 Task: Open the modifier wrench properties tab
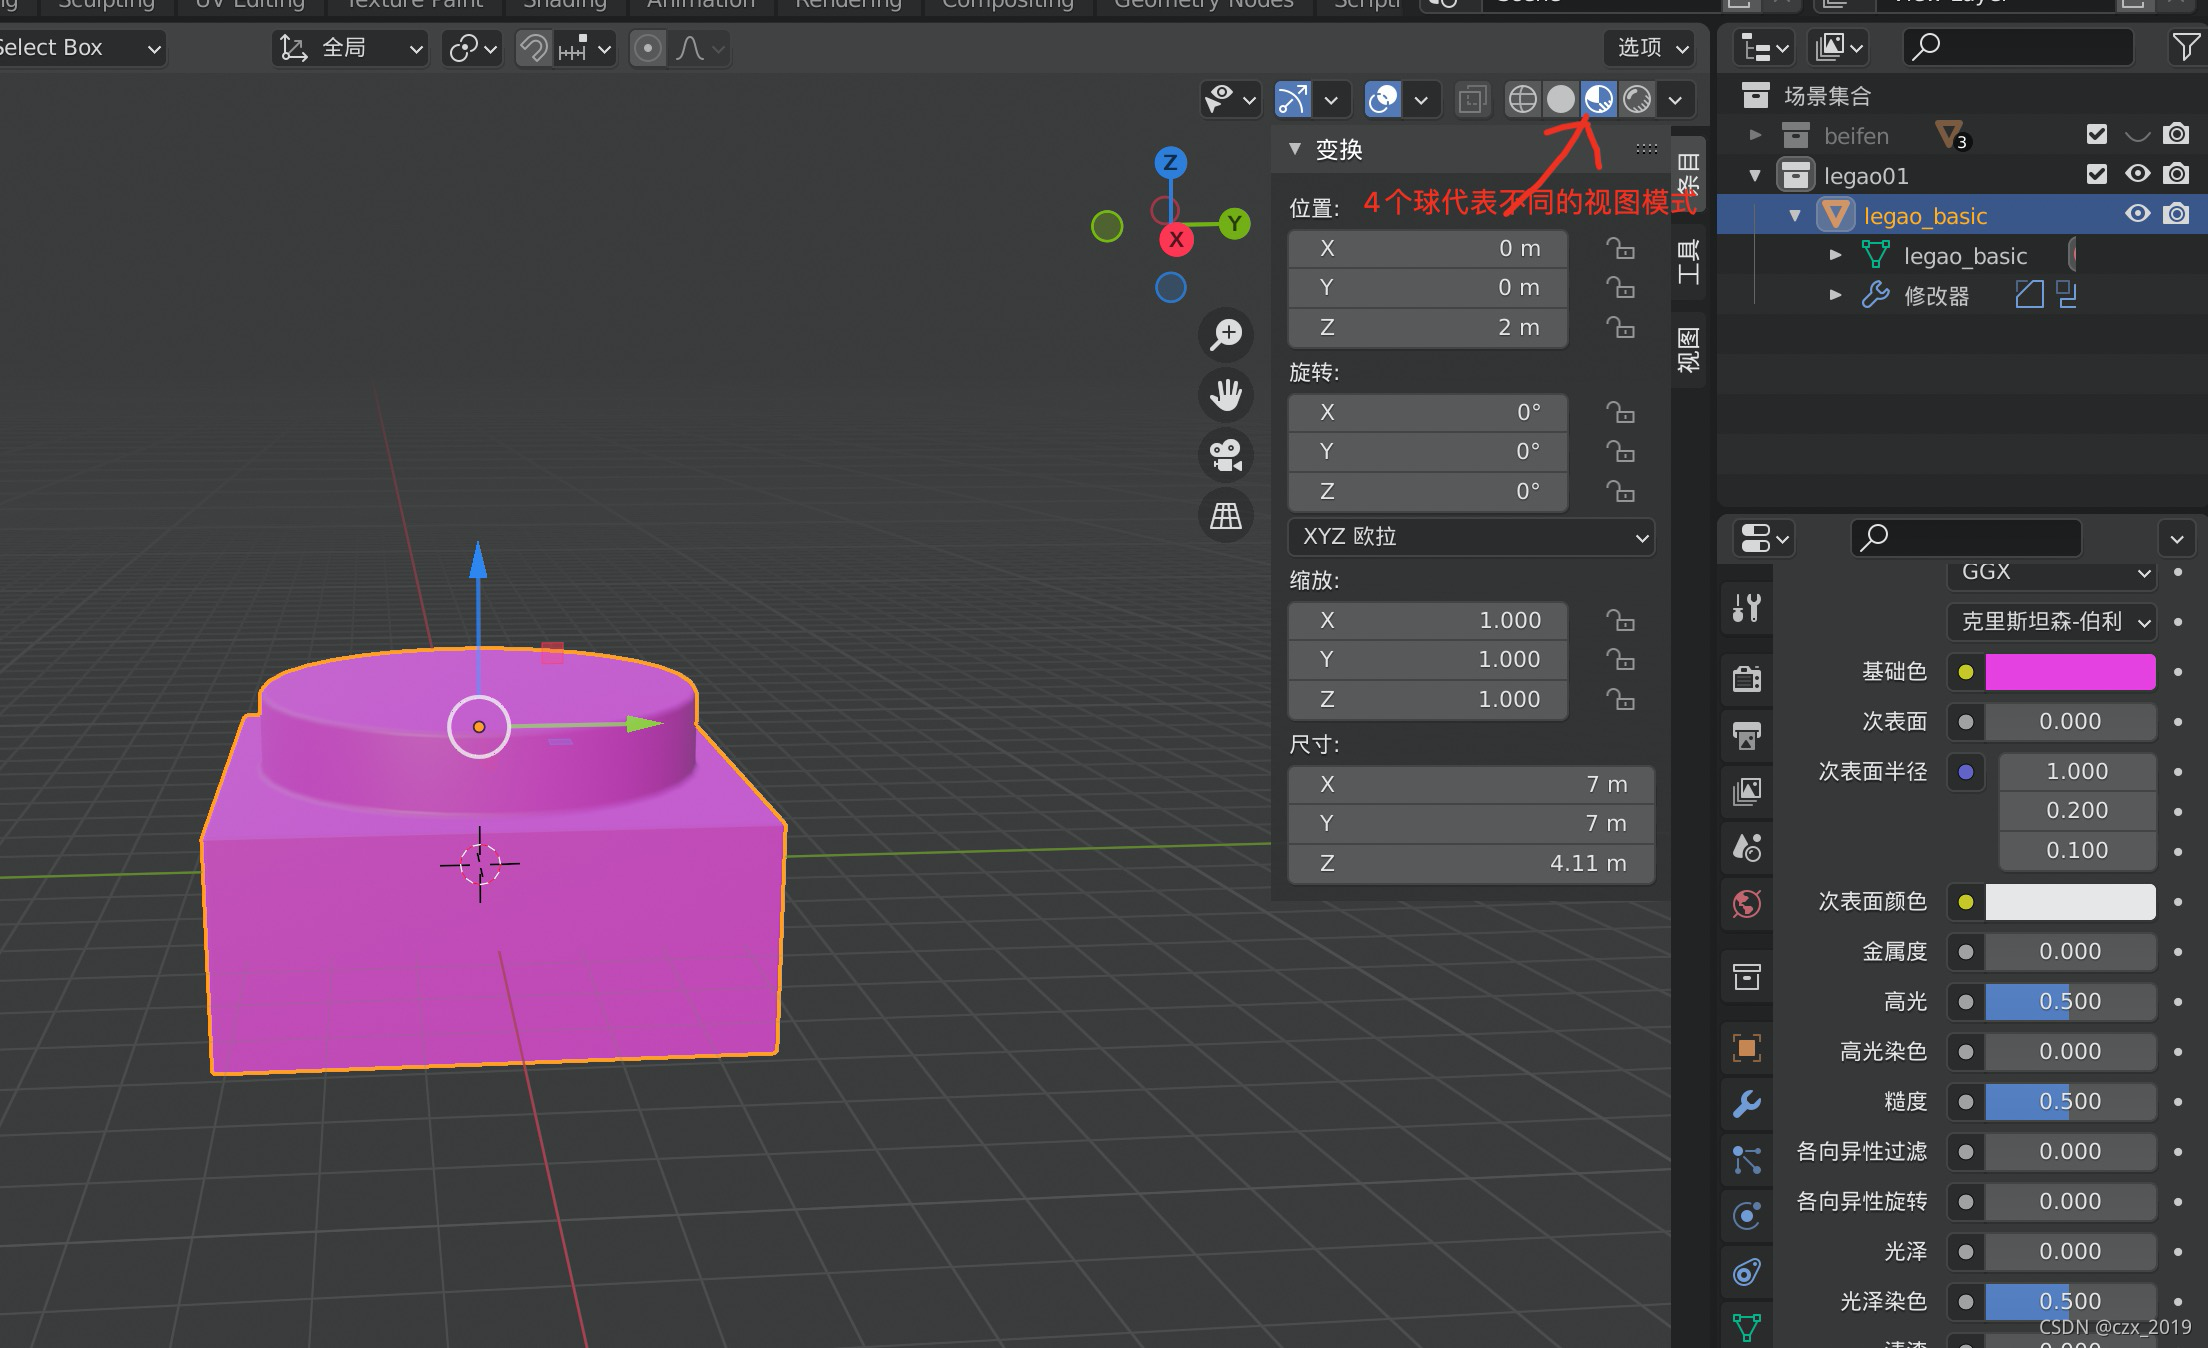tap(1747, 1104)
